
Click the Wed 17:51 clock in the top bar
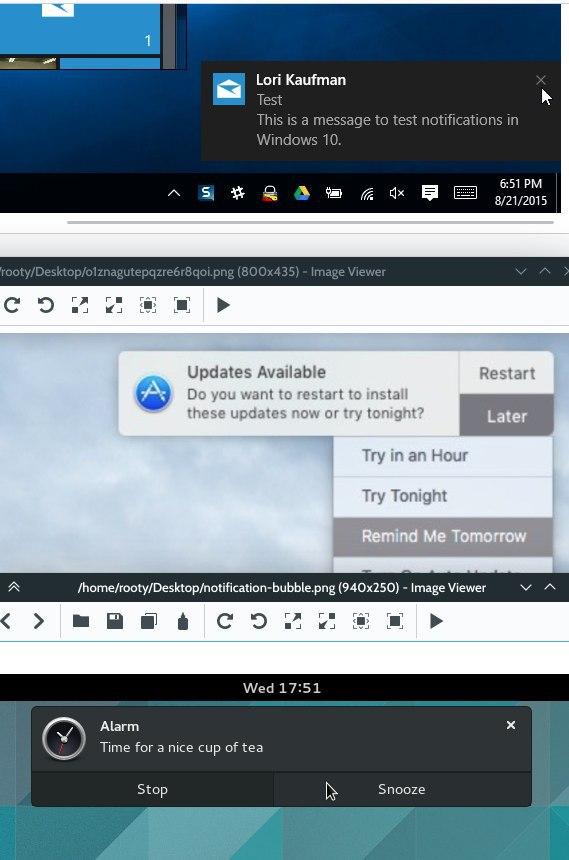[x=282, y=688]
